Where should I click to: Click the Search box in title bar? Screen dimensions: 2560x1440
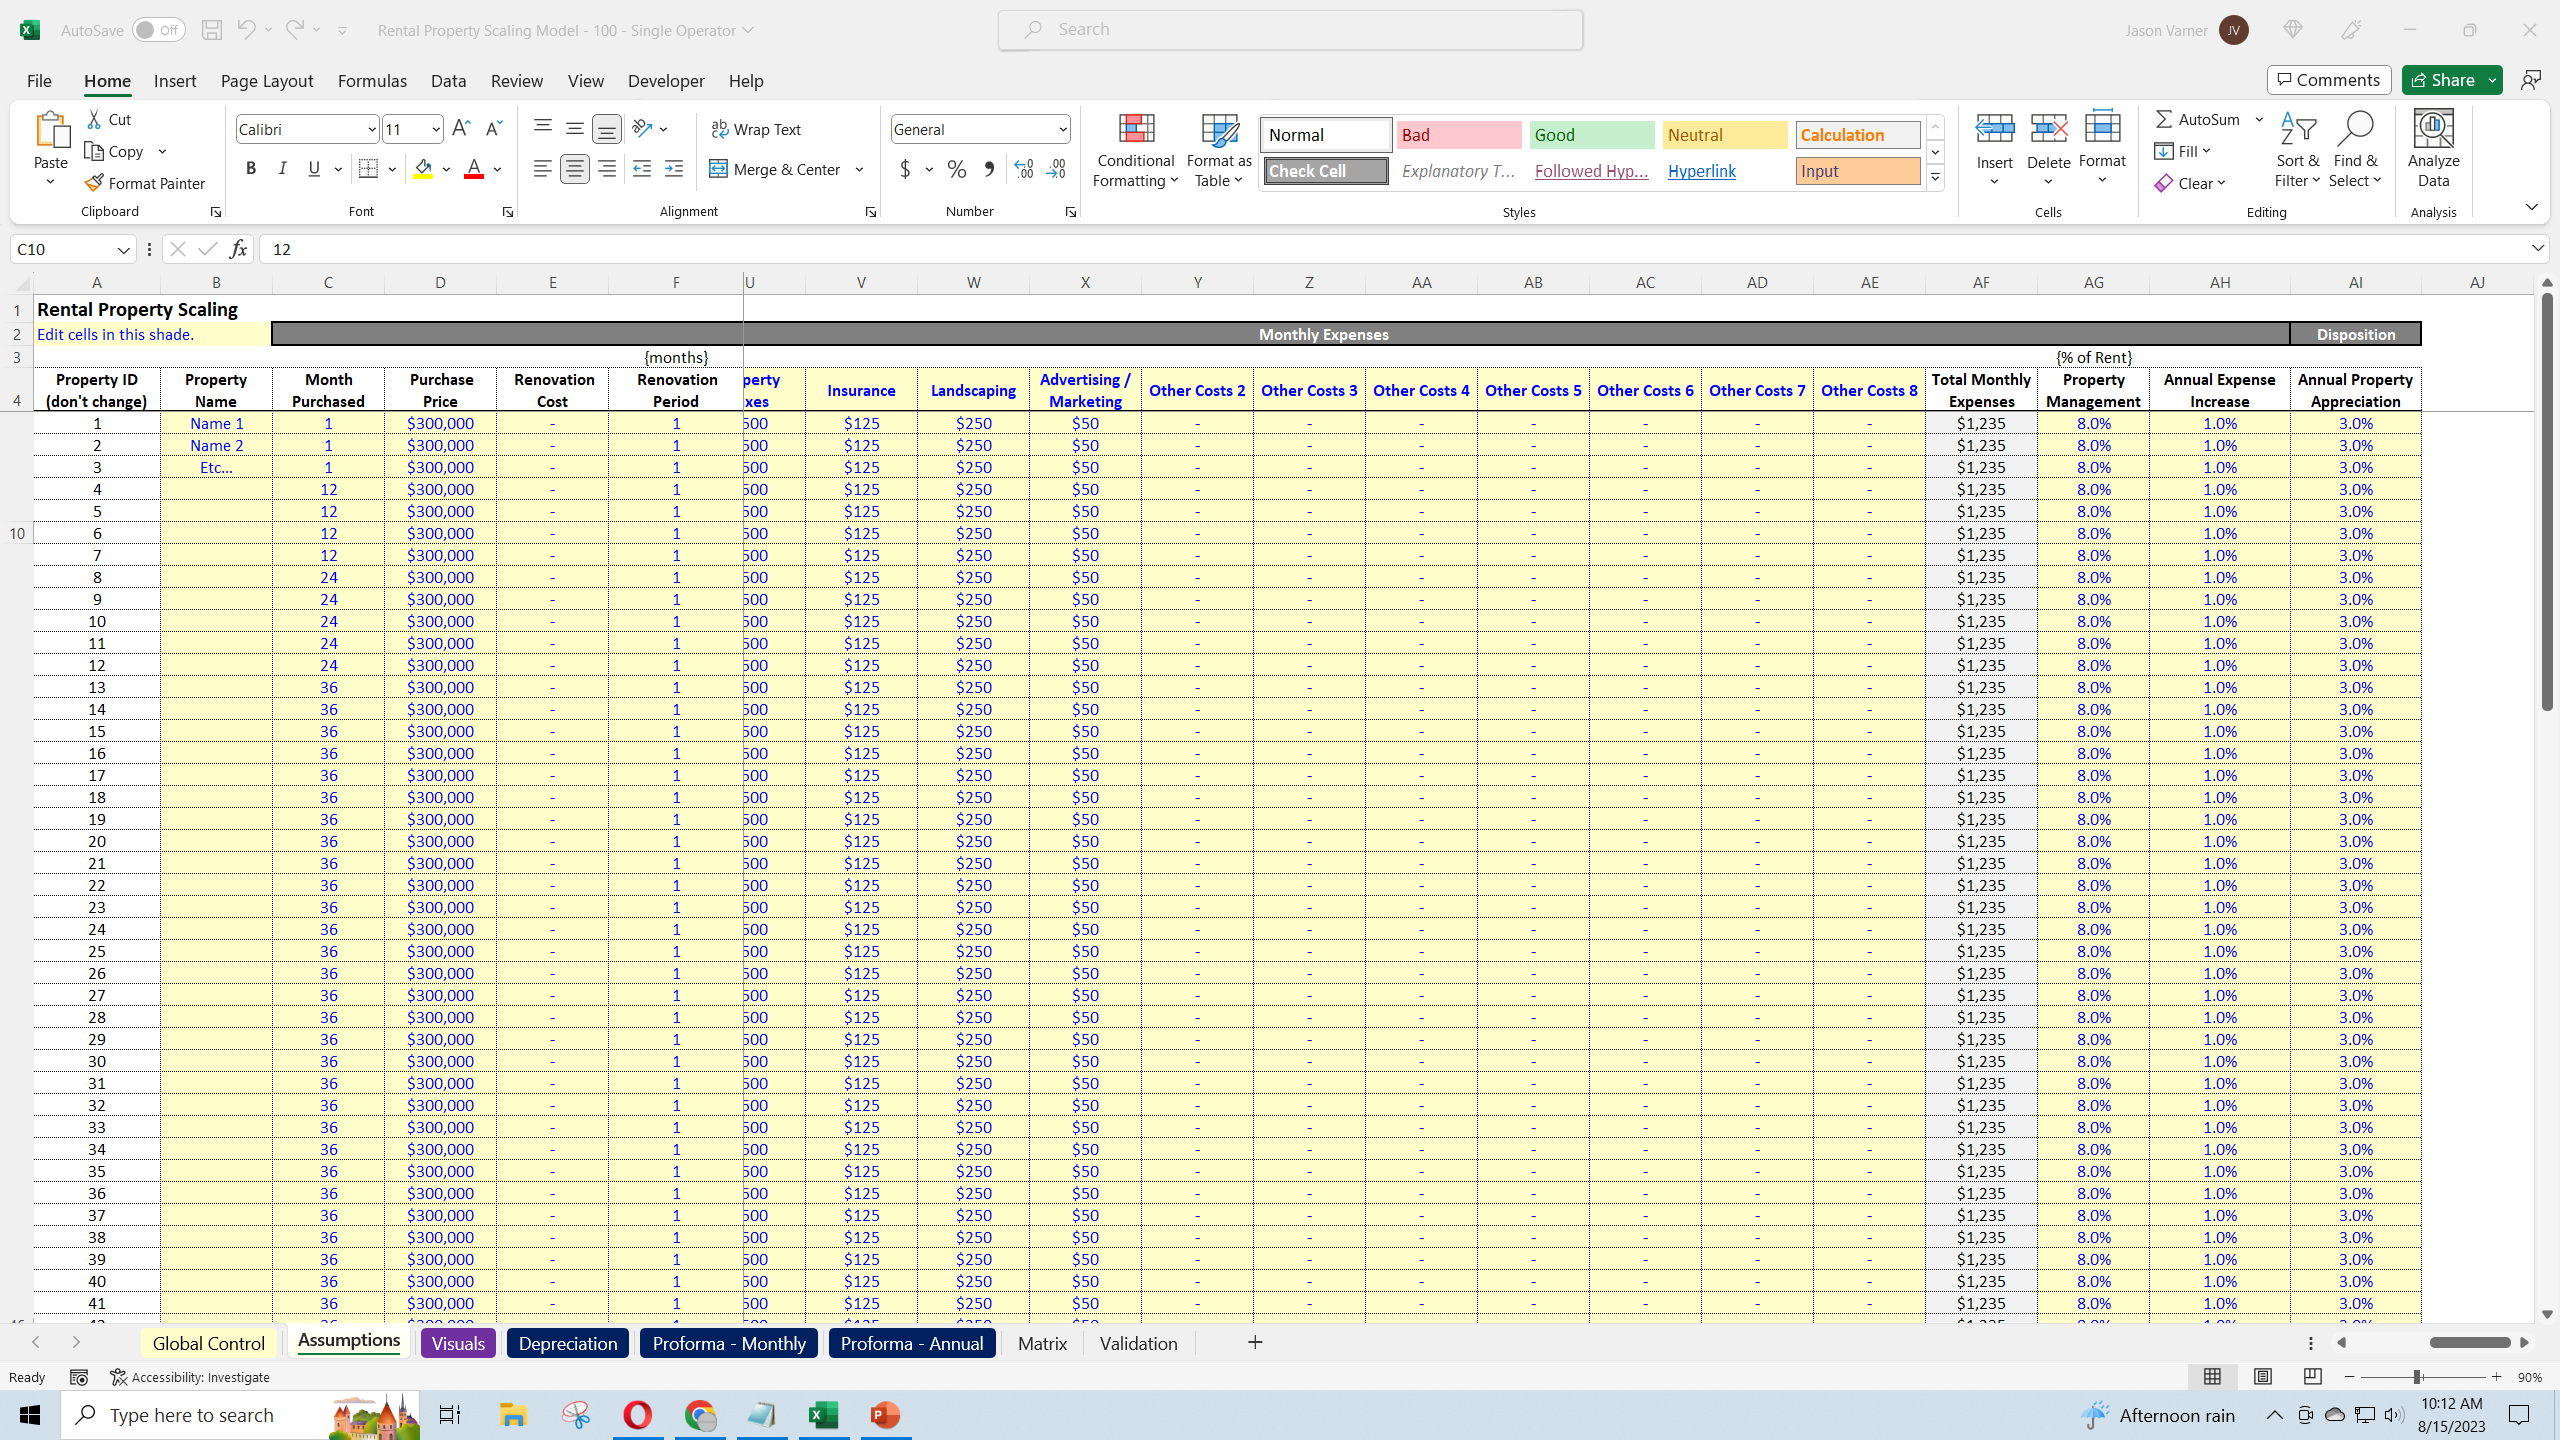click(x=1290, y=30)
